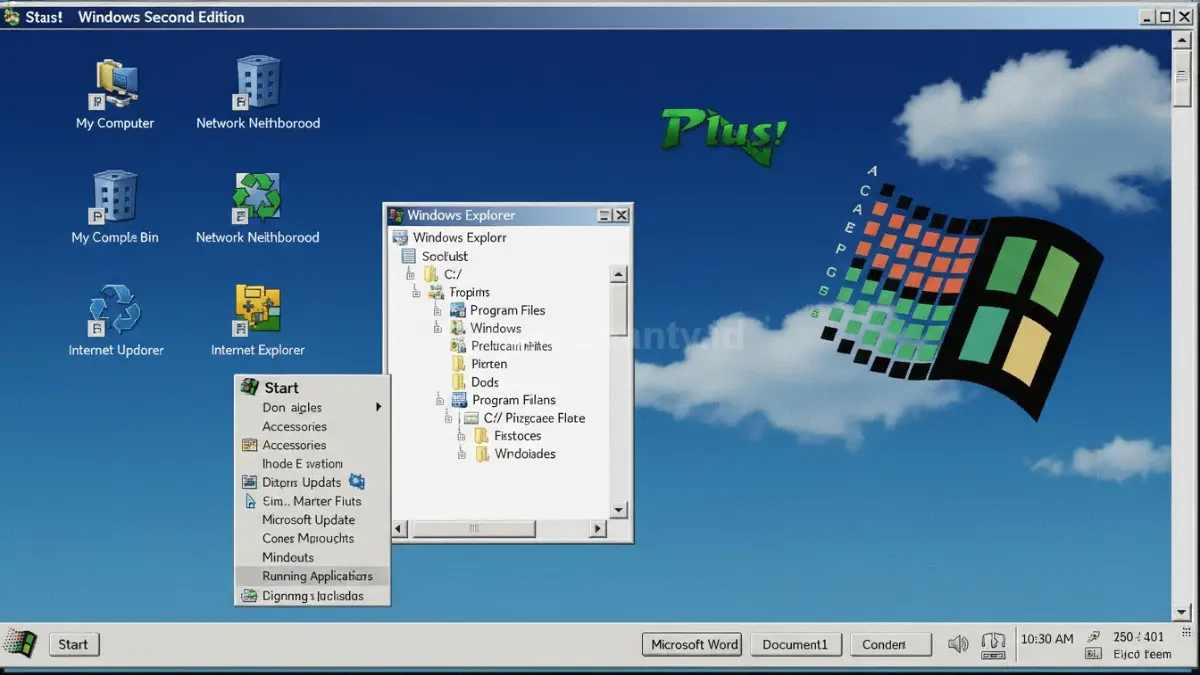Click the icon left of Dignnmg entry
This screenshot has height=675, width=1200.
pos(249,596)
